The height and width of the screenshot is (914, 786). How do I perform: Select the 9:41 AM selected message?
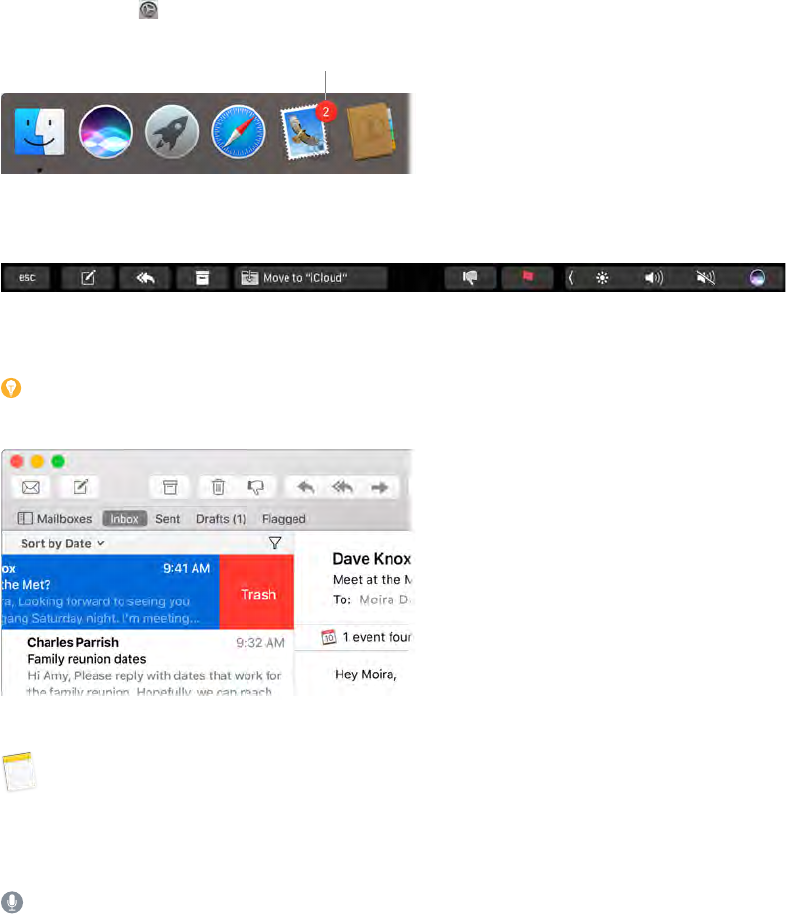click(110, 592)
